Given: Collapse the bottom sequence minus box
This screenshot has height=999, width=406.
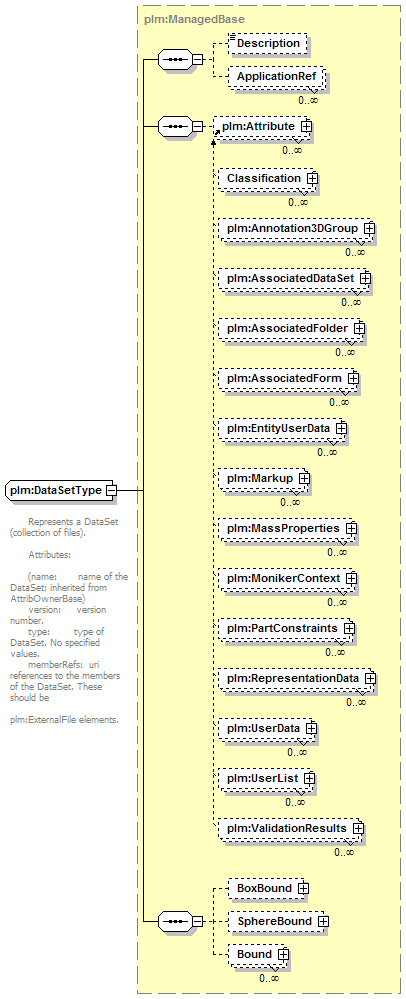Looking at the screenshot, I should (197, 921).
